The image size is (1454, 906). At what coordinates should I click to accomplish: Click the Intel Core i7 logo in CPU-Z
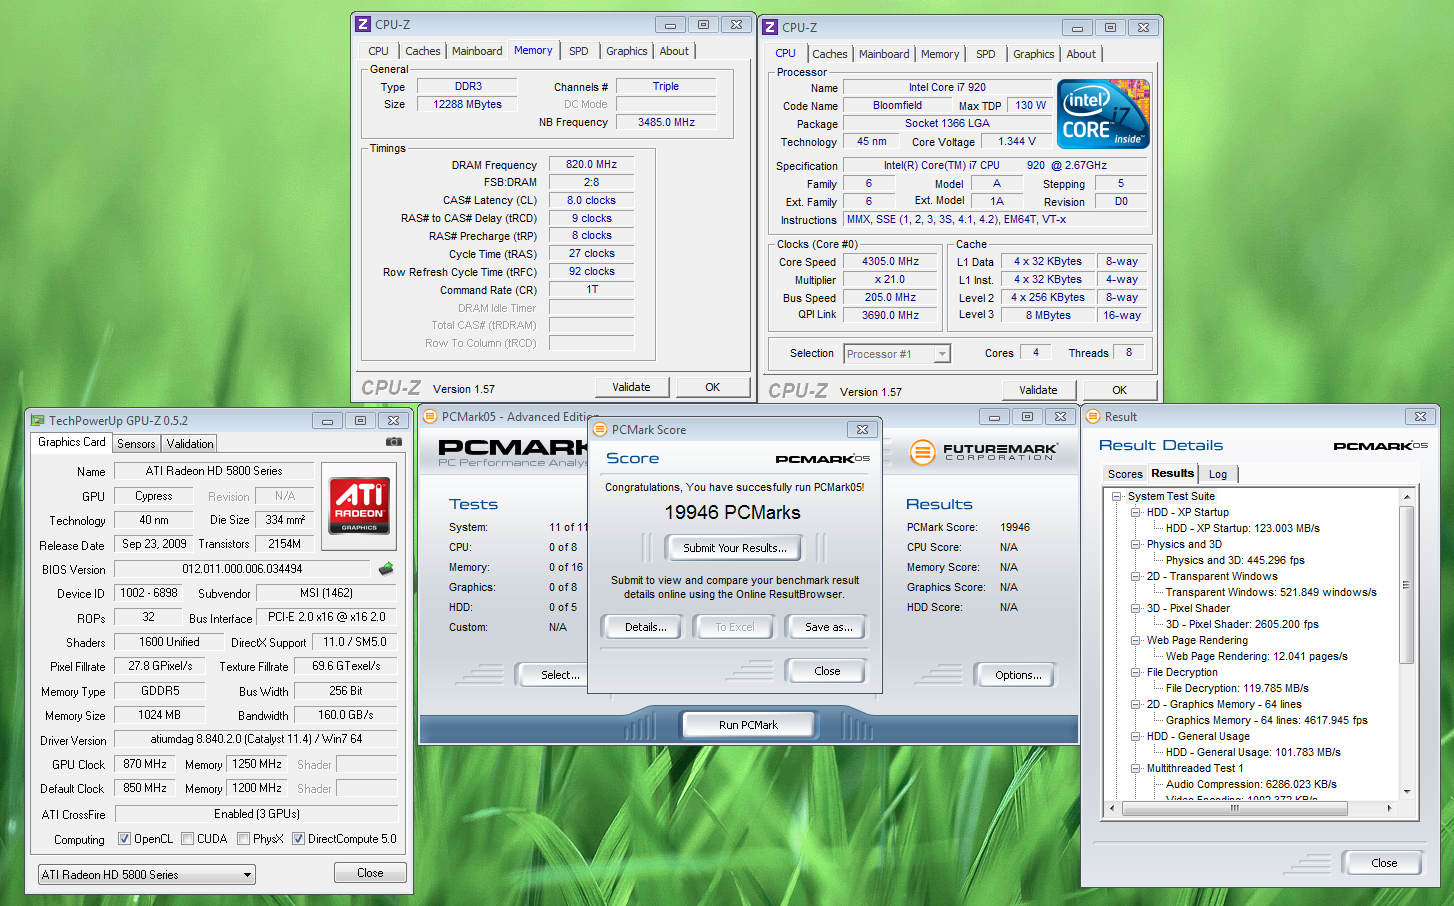point(1103,114)
